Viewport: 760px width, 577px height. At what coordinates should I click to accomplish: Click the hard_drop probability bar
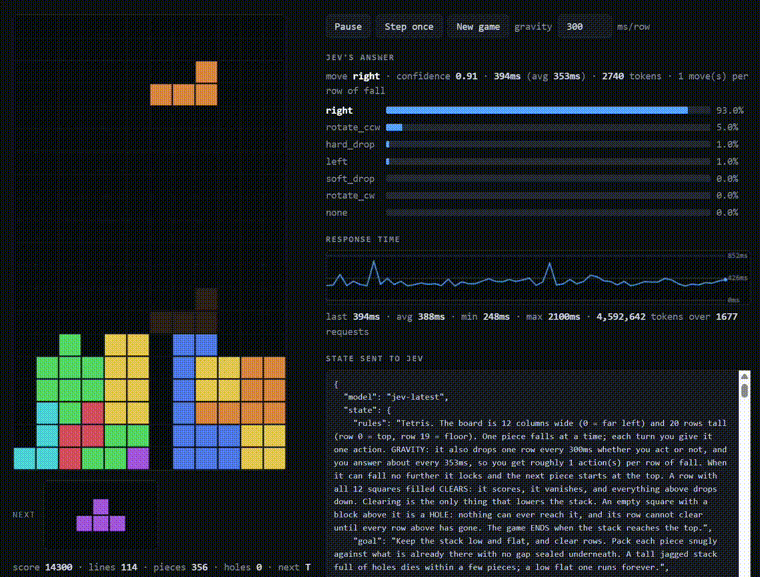548,144
